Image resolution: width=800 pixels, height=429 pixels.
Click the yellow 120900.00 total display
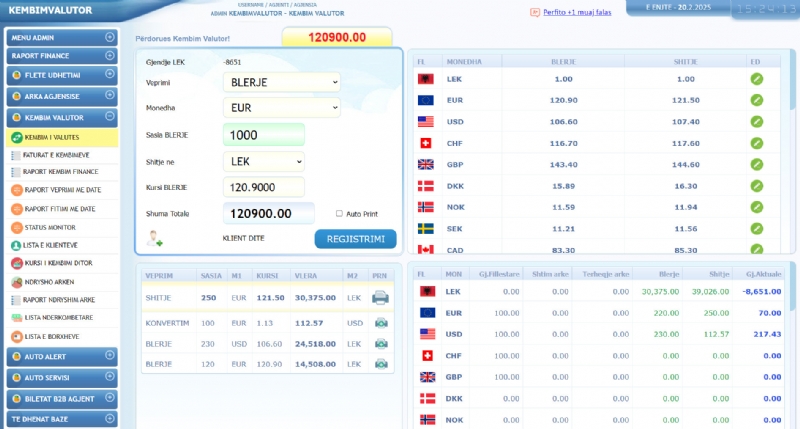(337, 37)
